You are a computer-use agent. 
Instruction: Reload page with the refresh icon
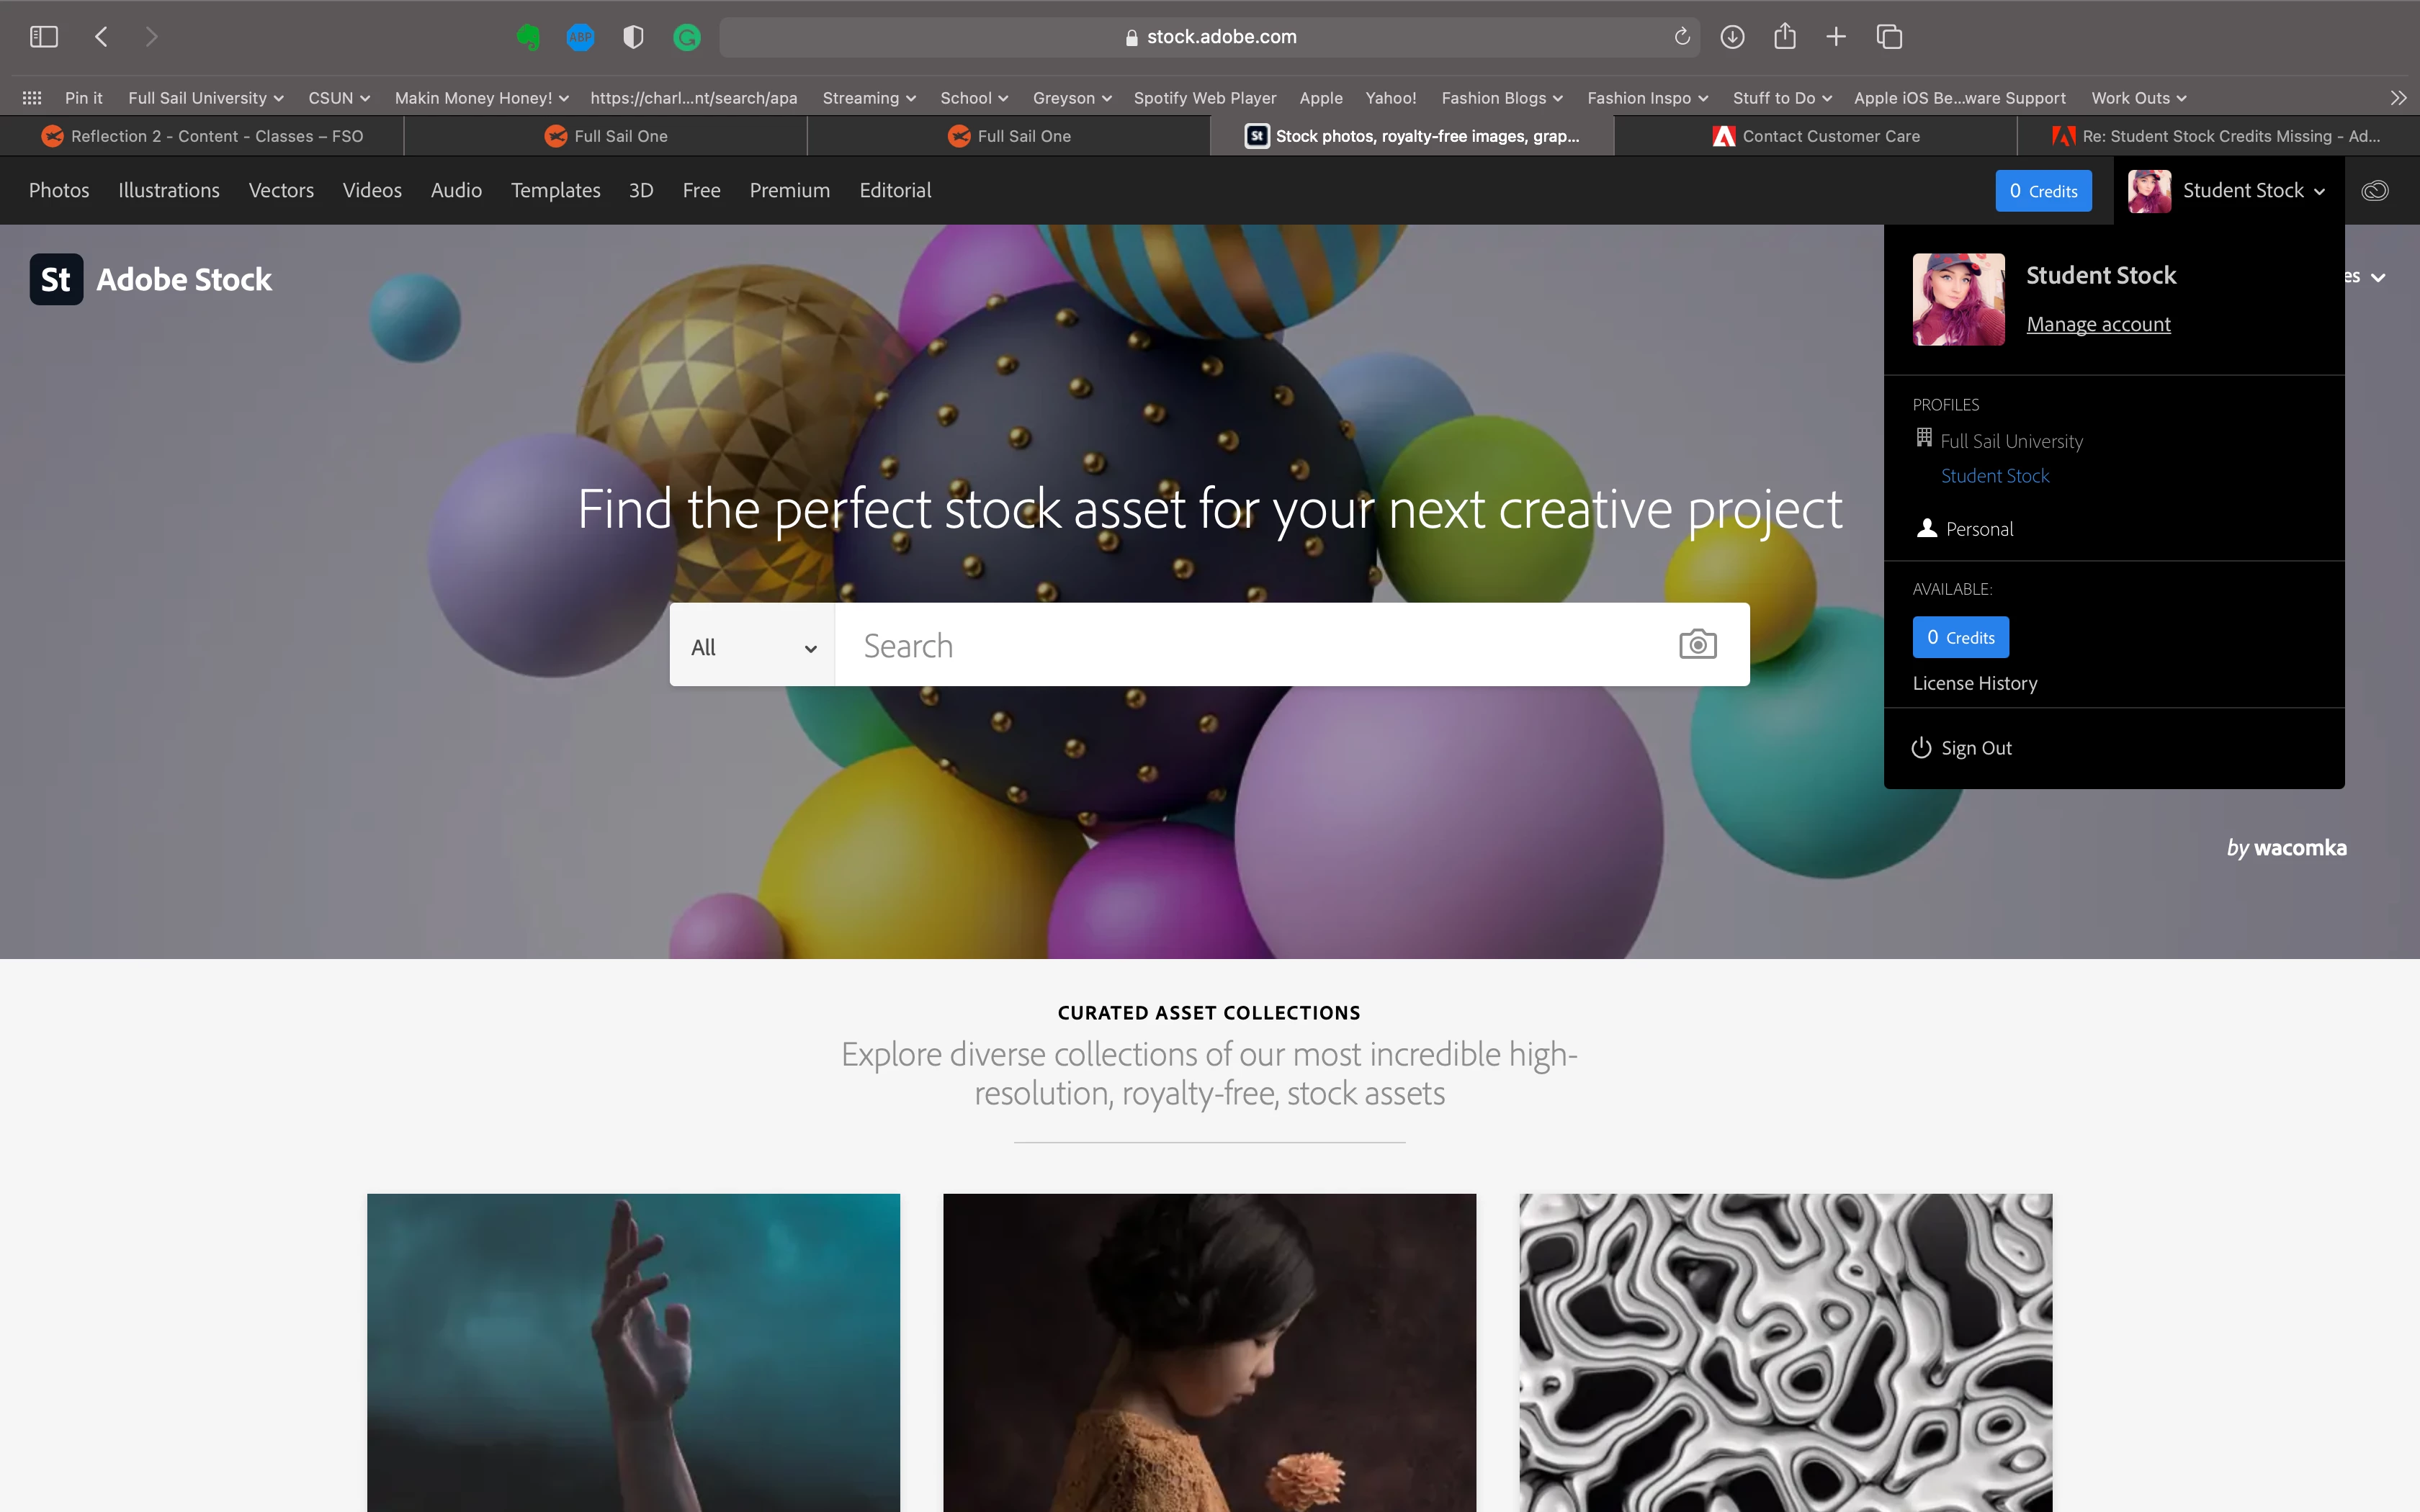click(1682, 37)
